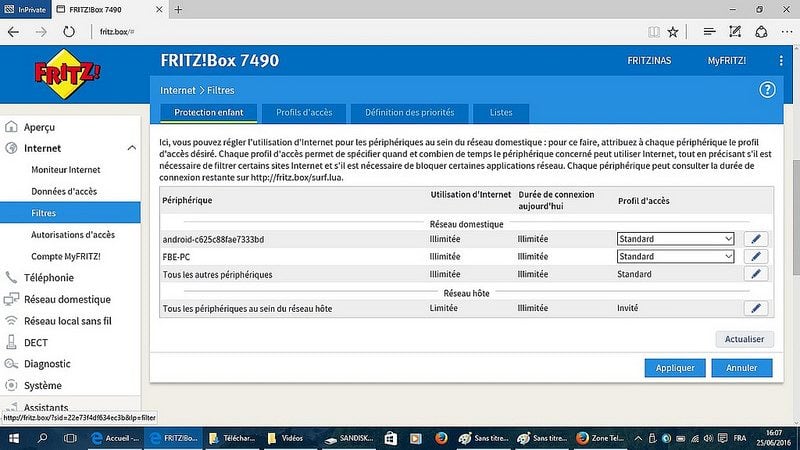The width and height of the screenshot is (800, 450).
Task: Open the action center notification icon
Action: tap(722, 438)
